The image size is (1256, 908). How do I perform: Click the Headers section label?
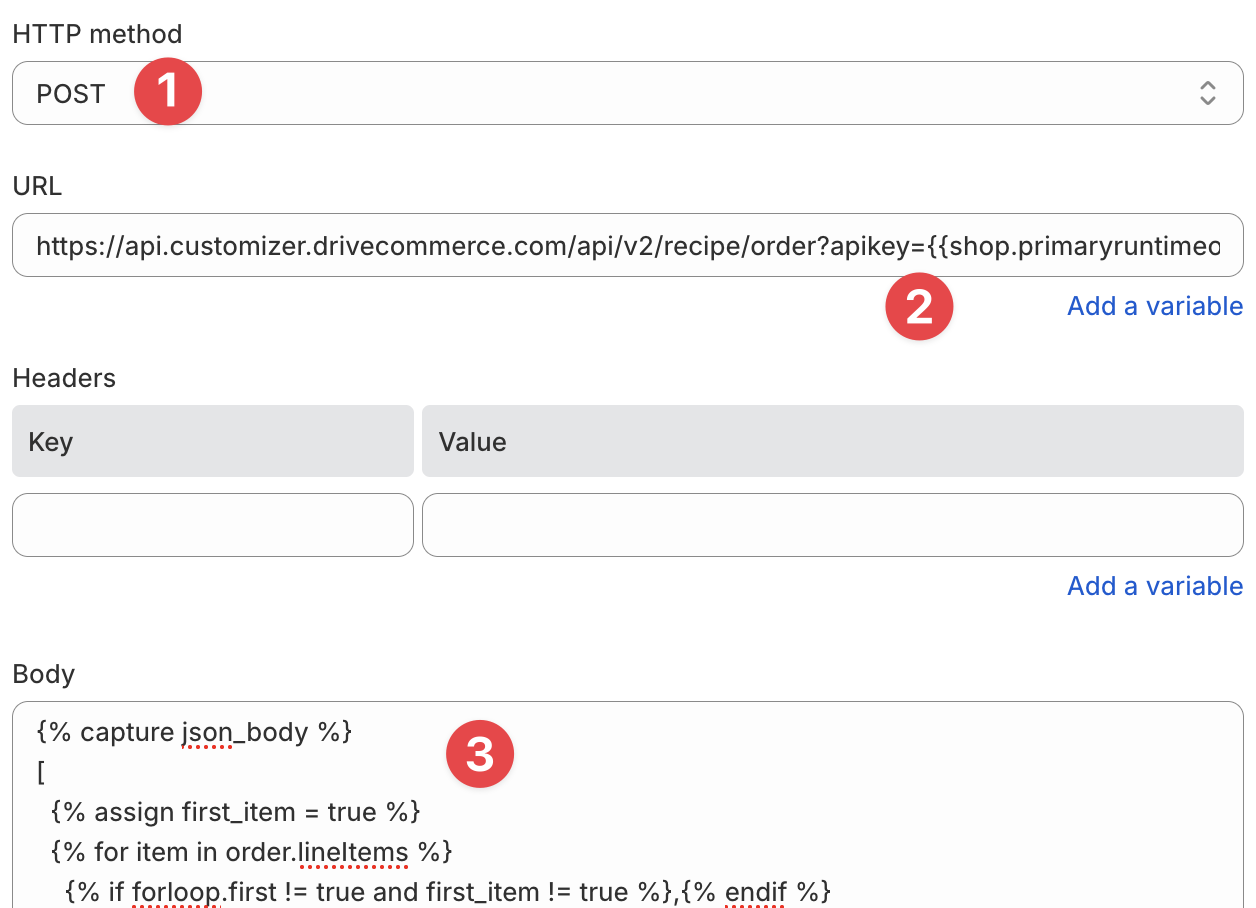pyautogui.click(x=64, y=378)
